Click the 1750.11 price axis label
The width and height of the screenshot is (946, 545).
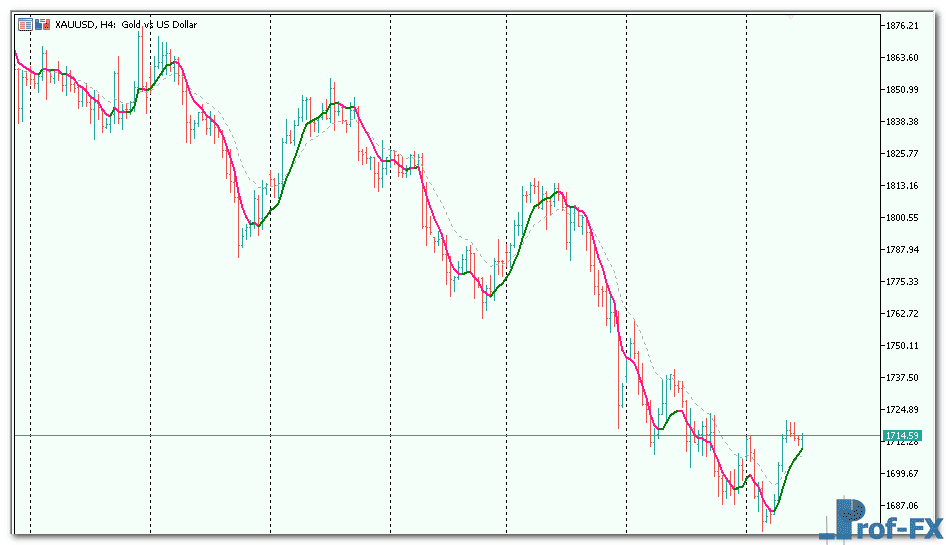point(901,346)
